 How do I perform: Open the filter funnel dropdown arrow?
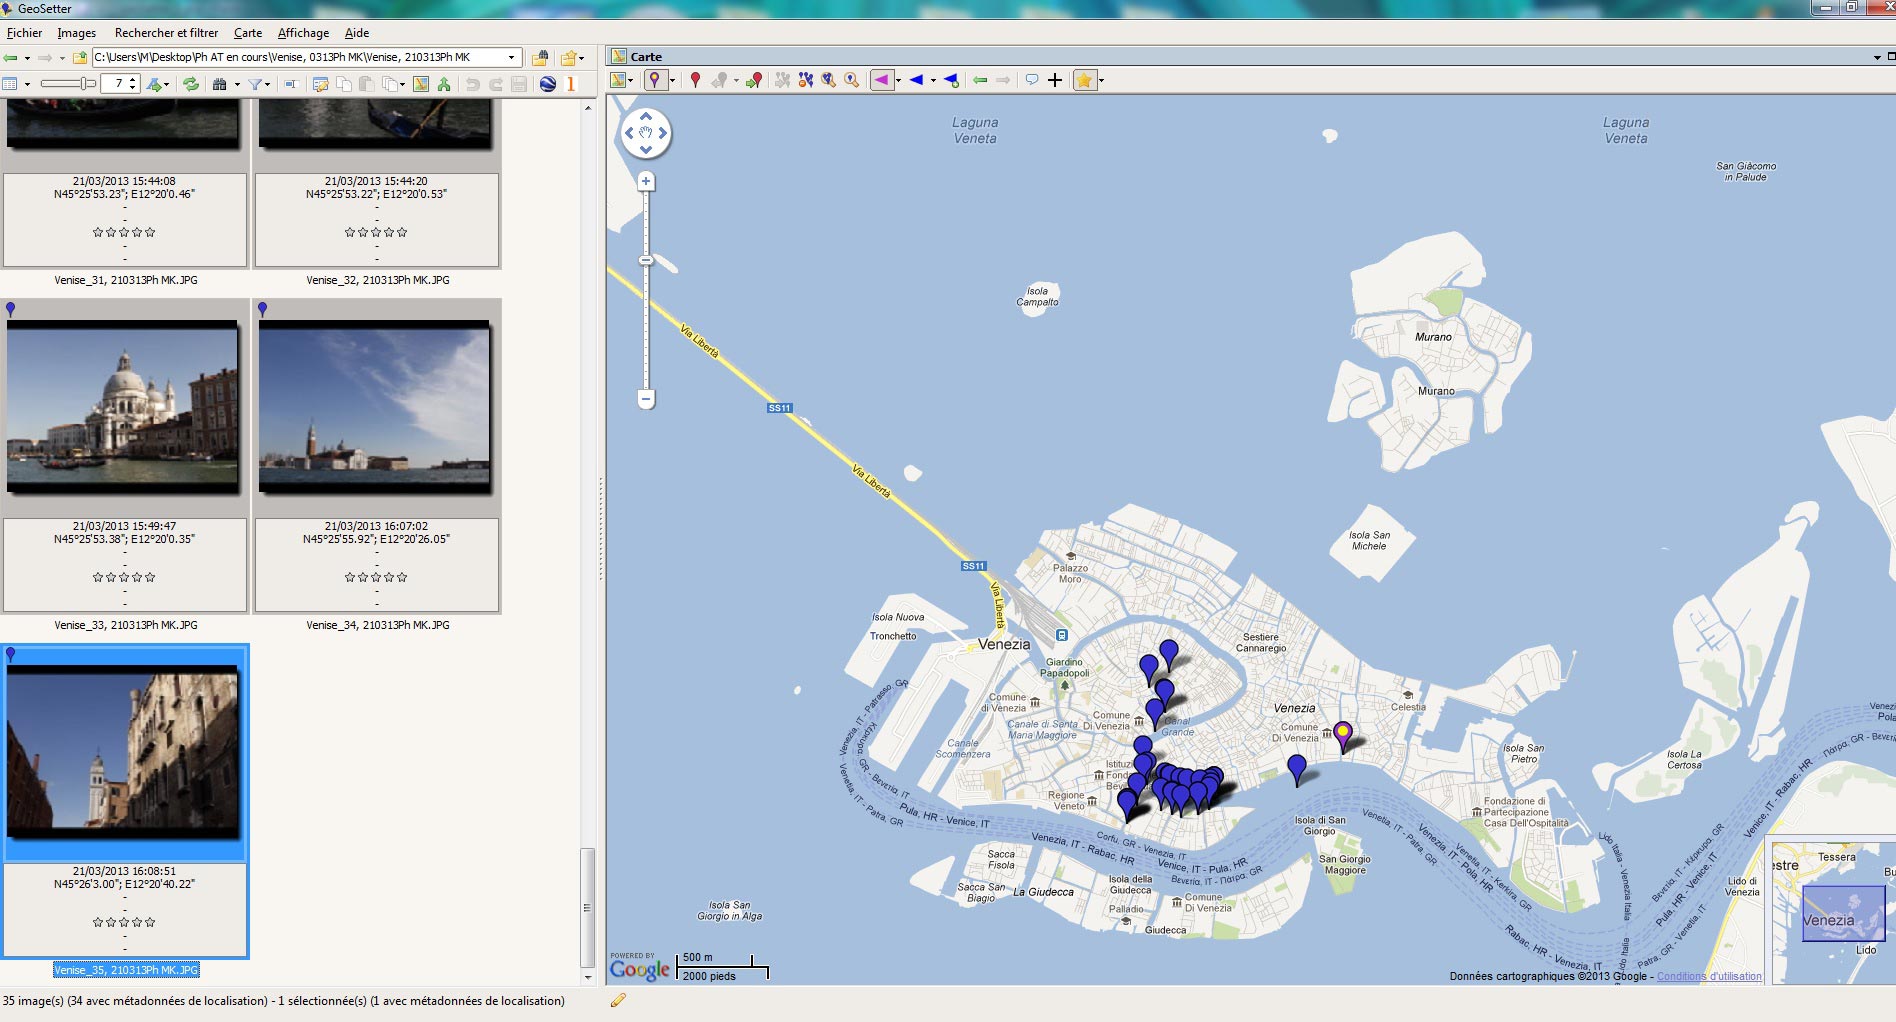pyautogui.click(x=267, y=84)
